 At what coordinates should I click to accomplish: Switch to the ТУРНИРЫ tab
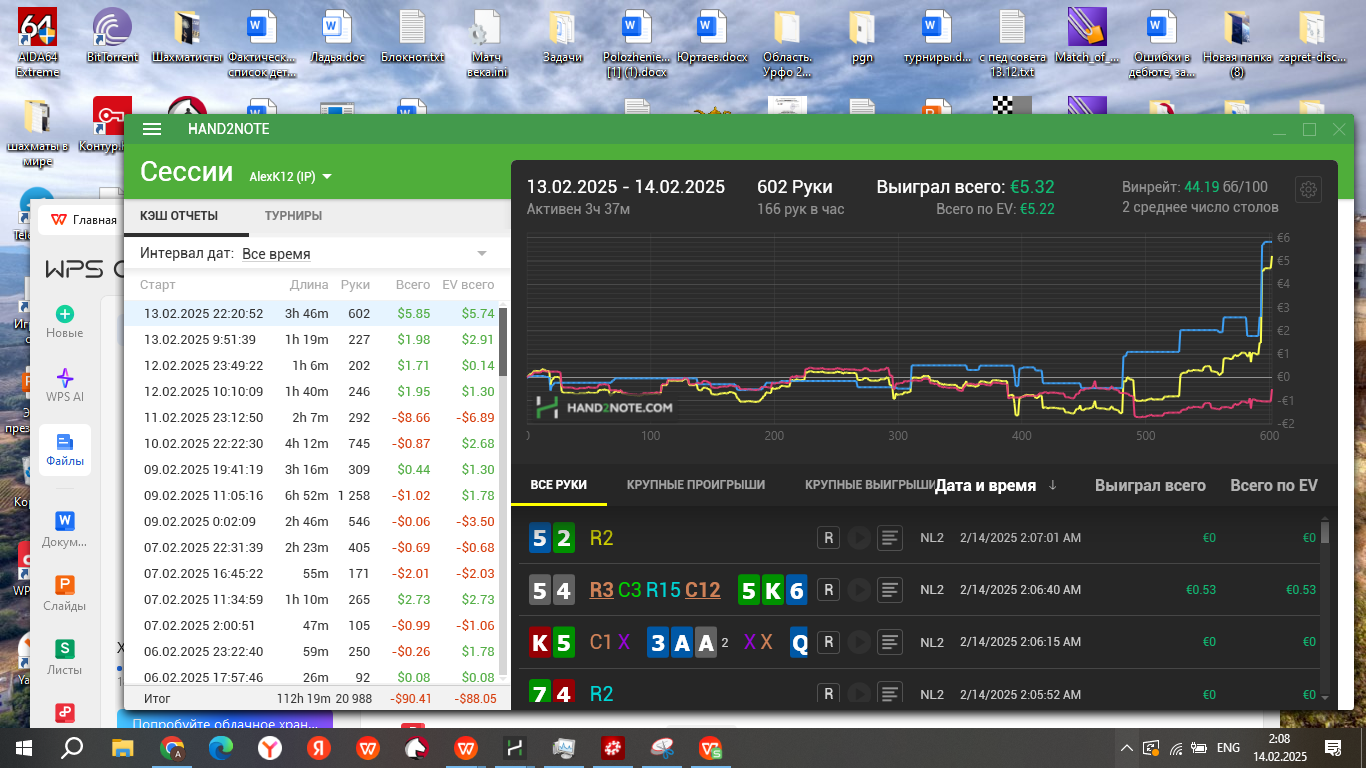(x=293, y=215)
